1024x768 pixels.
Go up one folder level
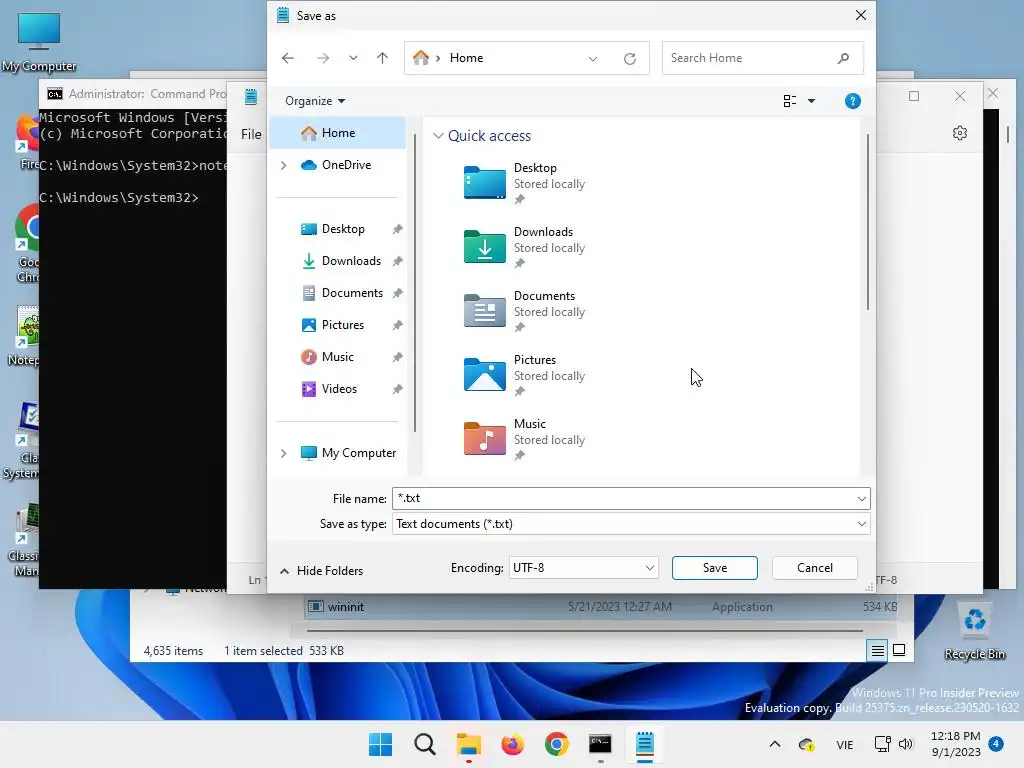(383, 58)
